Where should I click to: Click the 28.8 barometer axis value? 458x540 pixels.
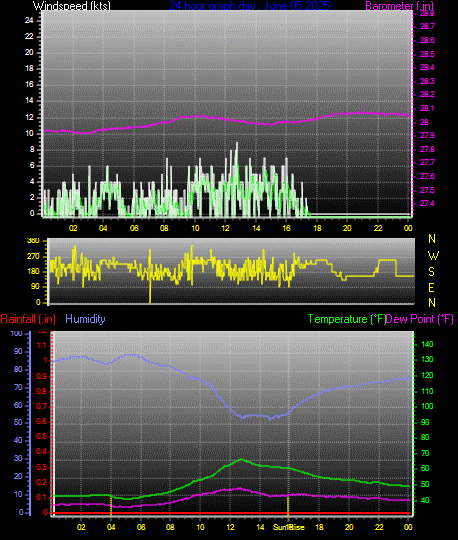coord(427,13)
